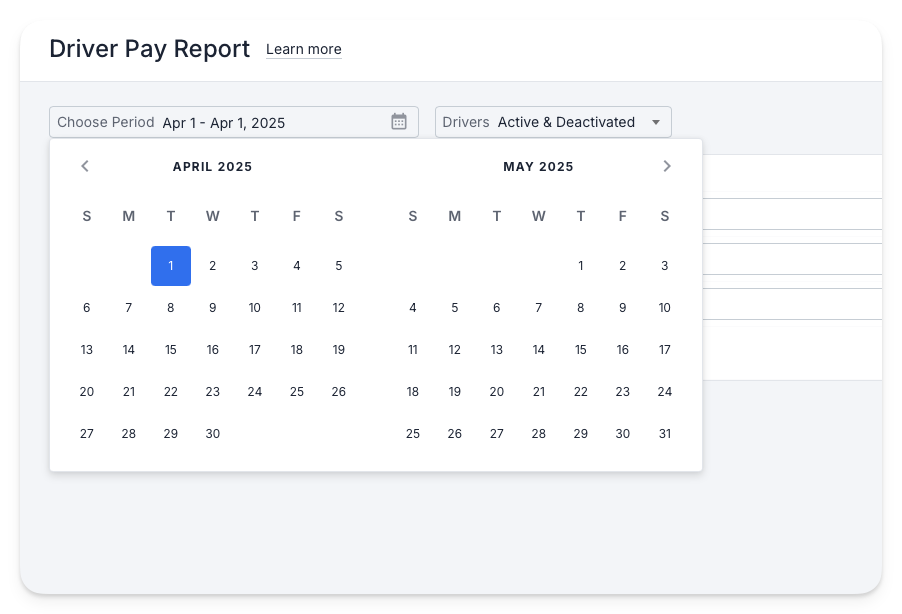Select May 20 in the calendar
This screenshot has width=902, height=614.
496,392
